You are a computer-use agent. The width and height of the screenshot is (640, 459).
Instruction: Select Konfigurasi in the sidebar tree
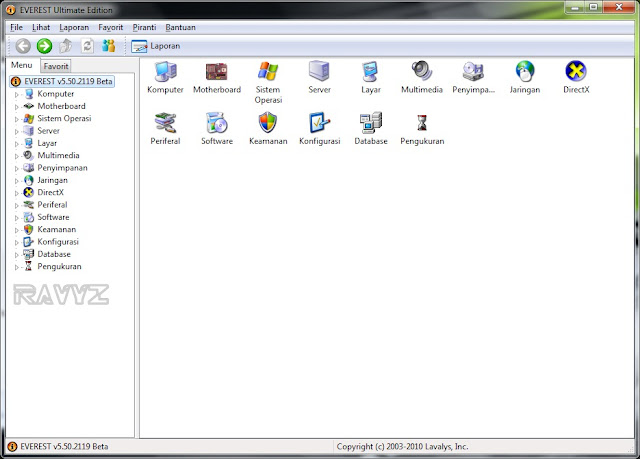pyautogui.click(x=58, y=242)
